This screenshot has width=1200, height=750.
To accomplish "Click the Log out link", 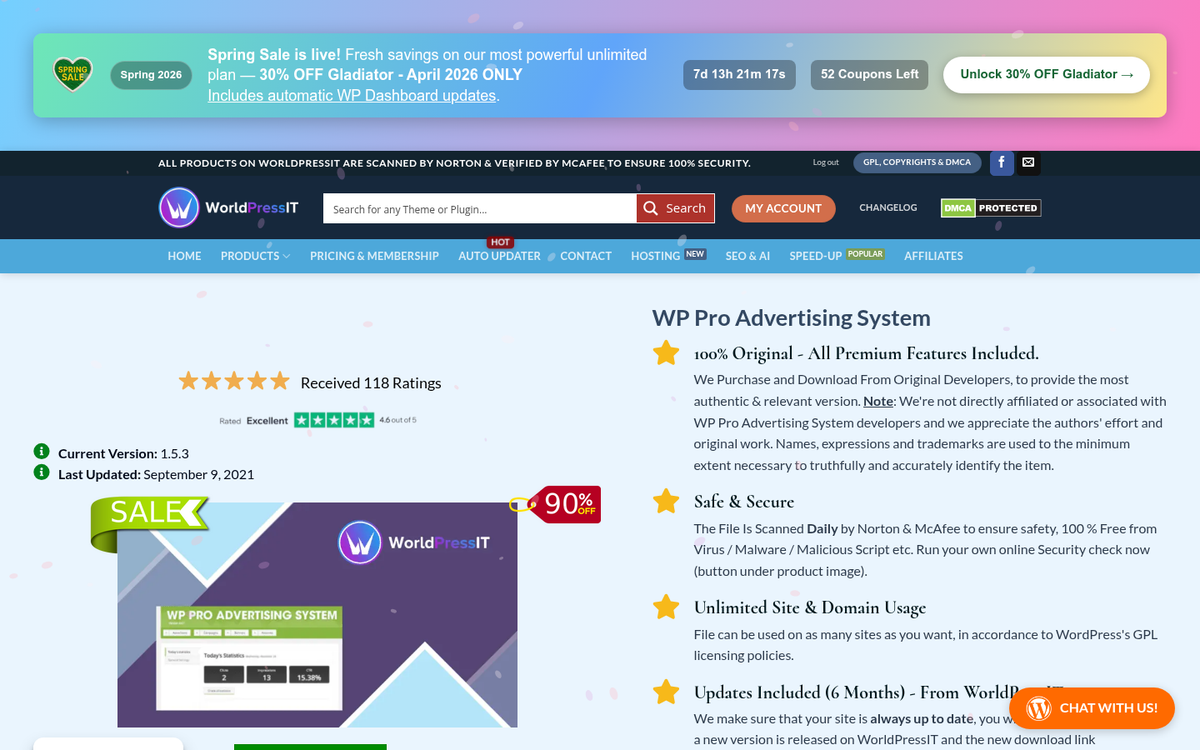I will click(825, 162).
